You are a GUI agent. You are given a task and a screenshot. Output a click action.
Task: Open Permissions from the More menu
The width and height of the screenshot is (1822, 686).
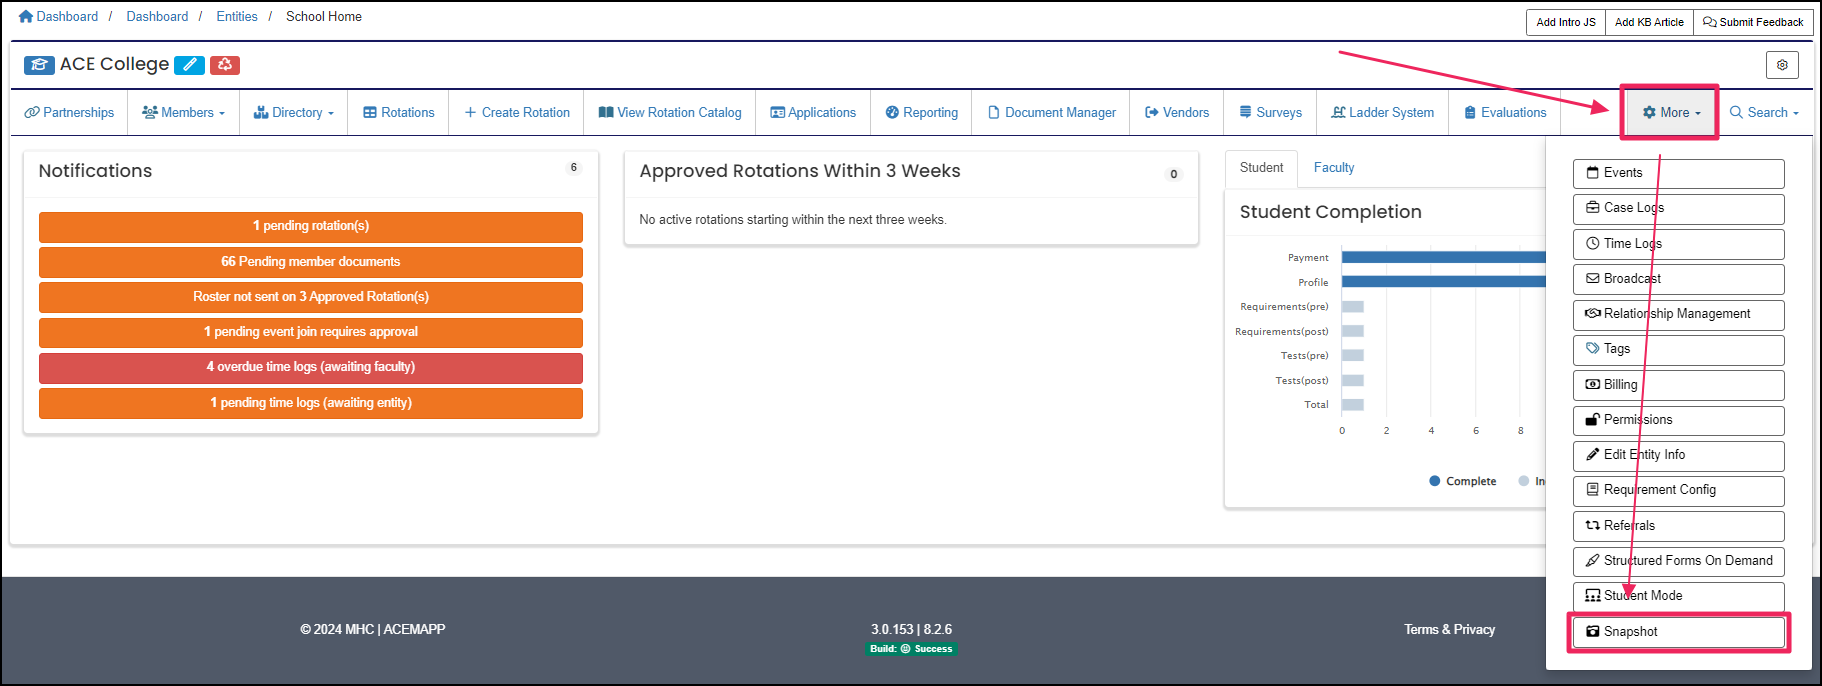tap(1678, 420)
